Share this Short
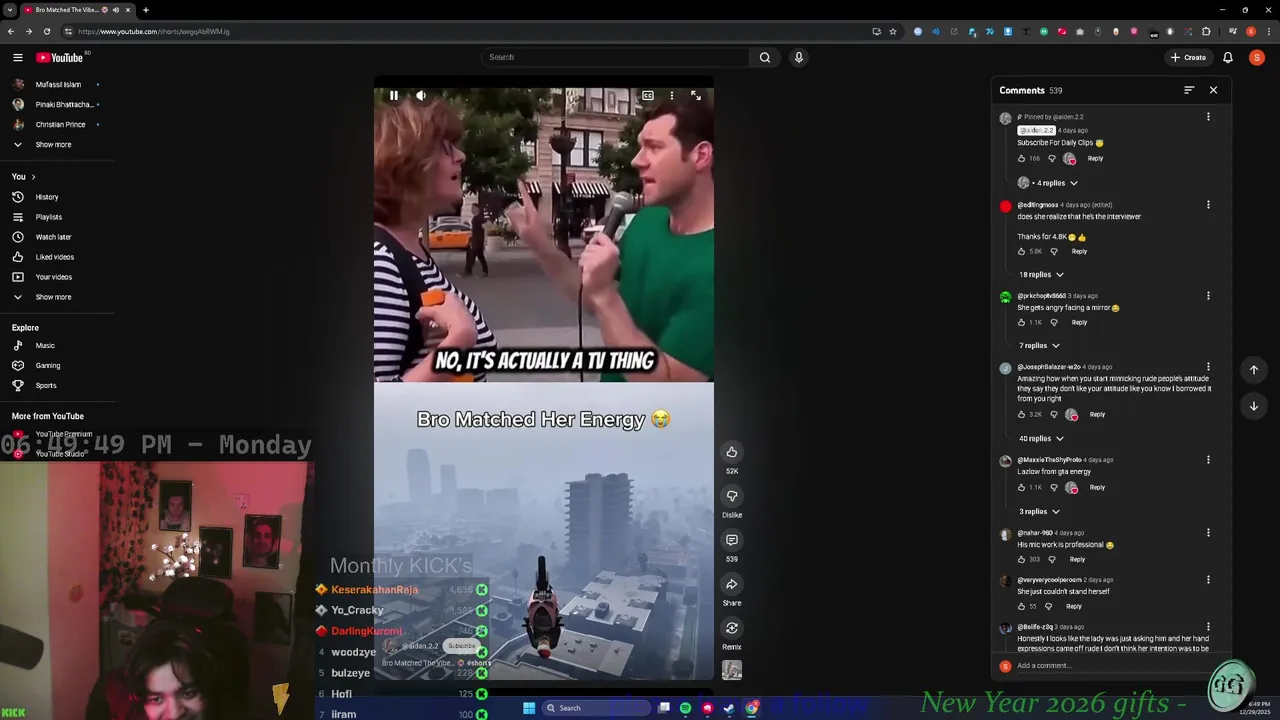 732,584
